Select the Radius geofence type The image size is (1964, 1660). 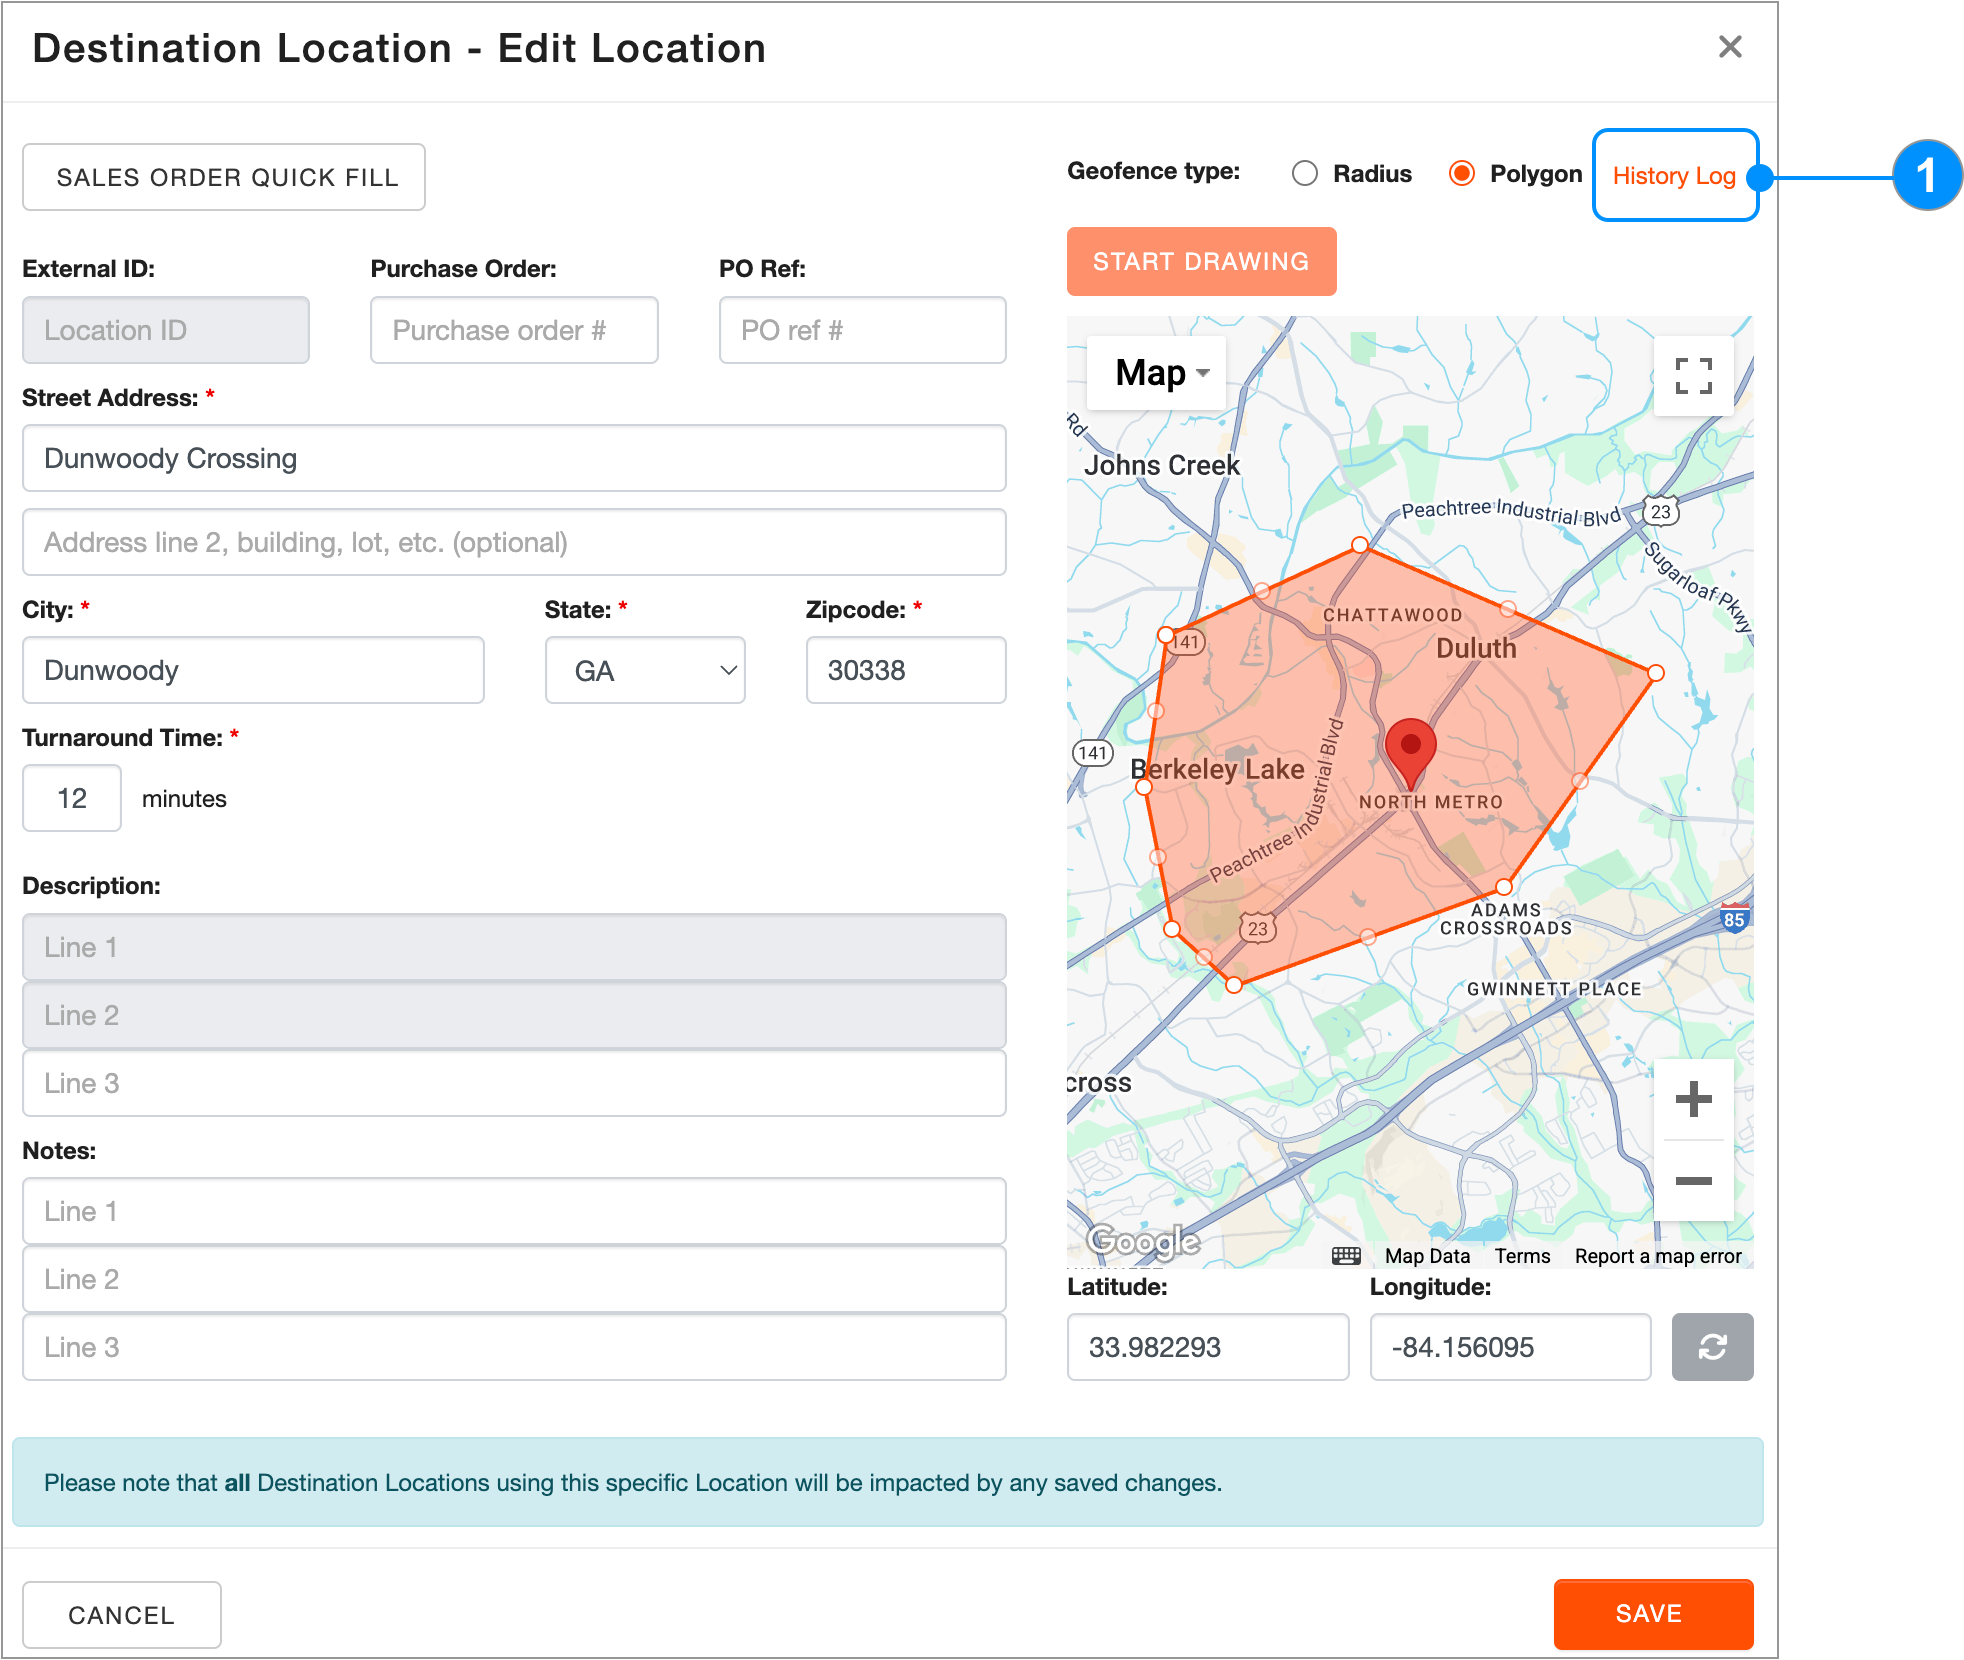[1305, 174]
